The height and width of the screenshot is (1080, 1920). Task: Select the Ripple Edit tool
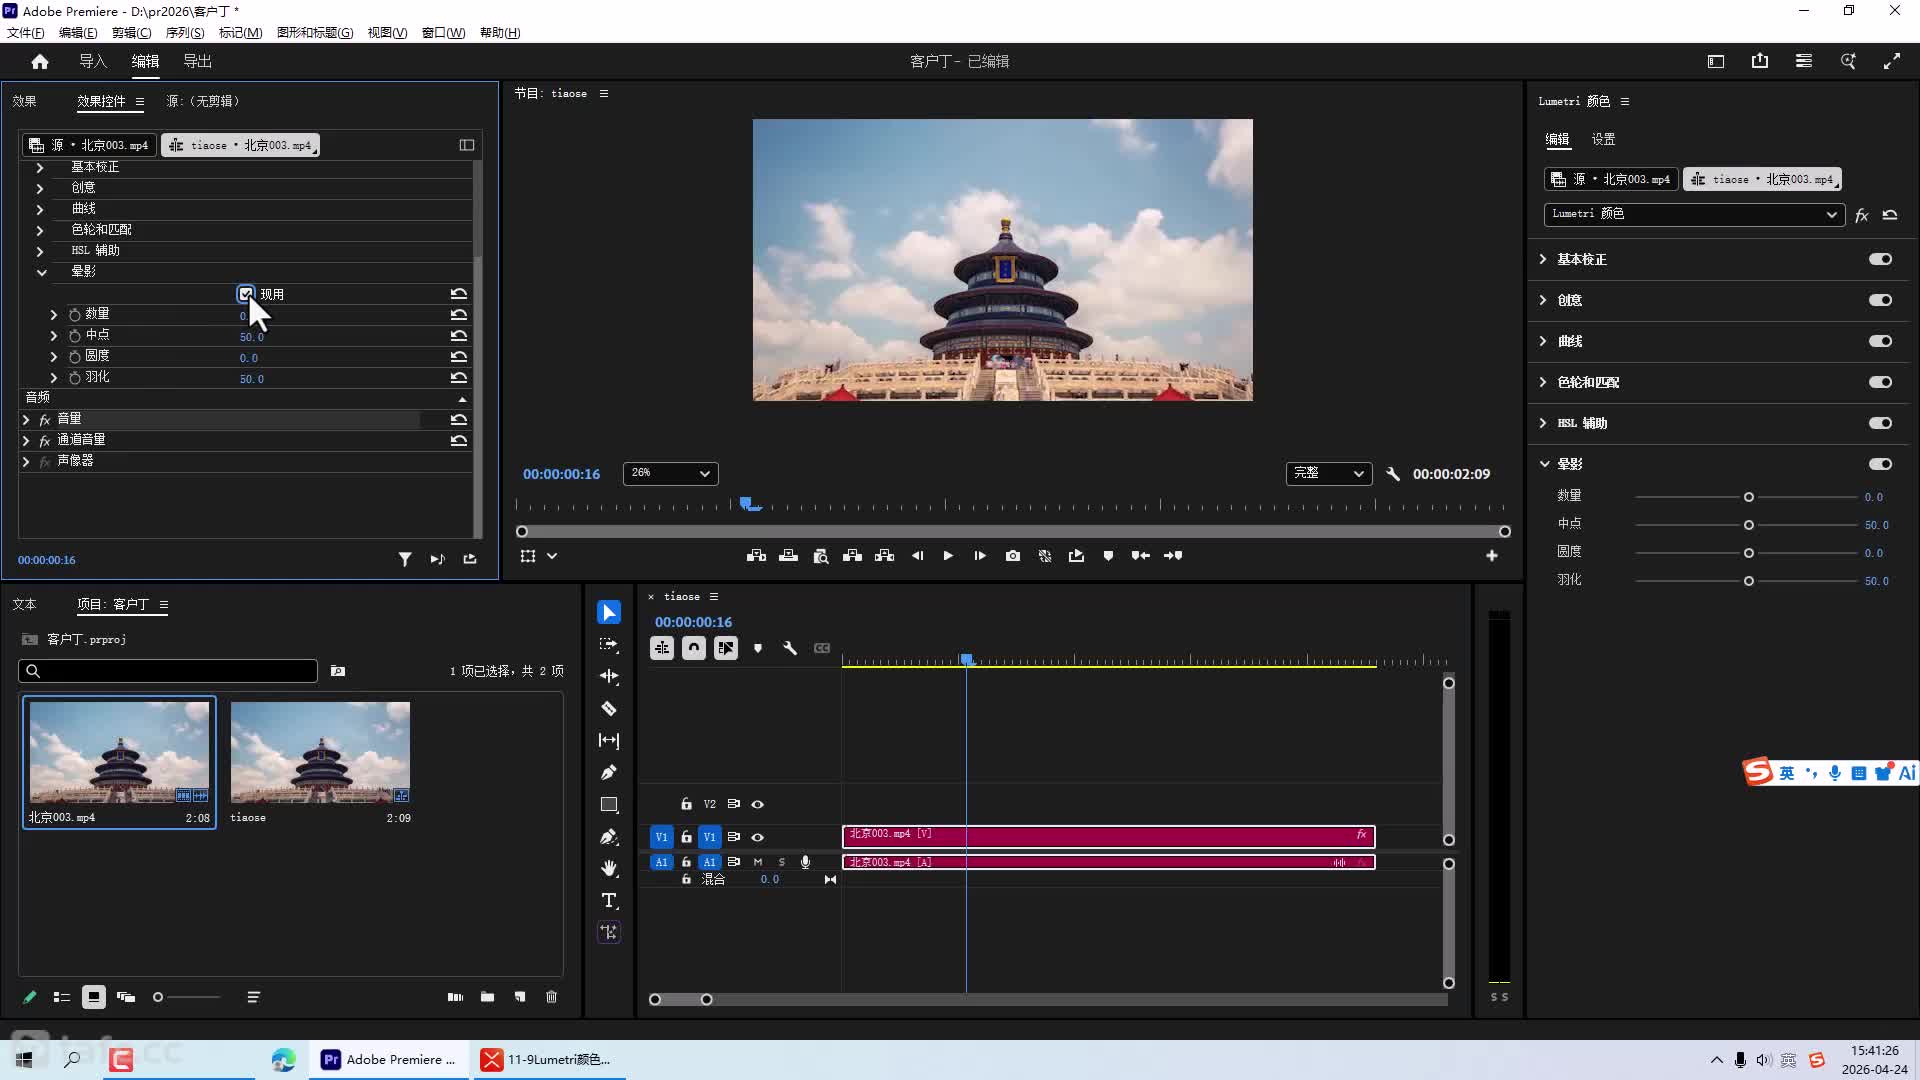[x=609, y=677]
